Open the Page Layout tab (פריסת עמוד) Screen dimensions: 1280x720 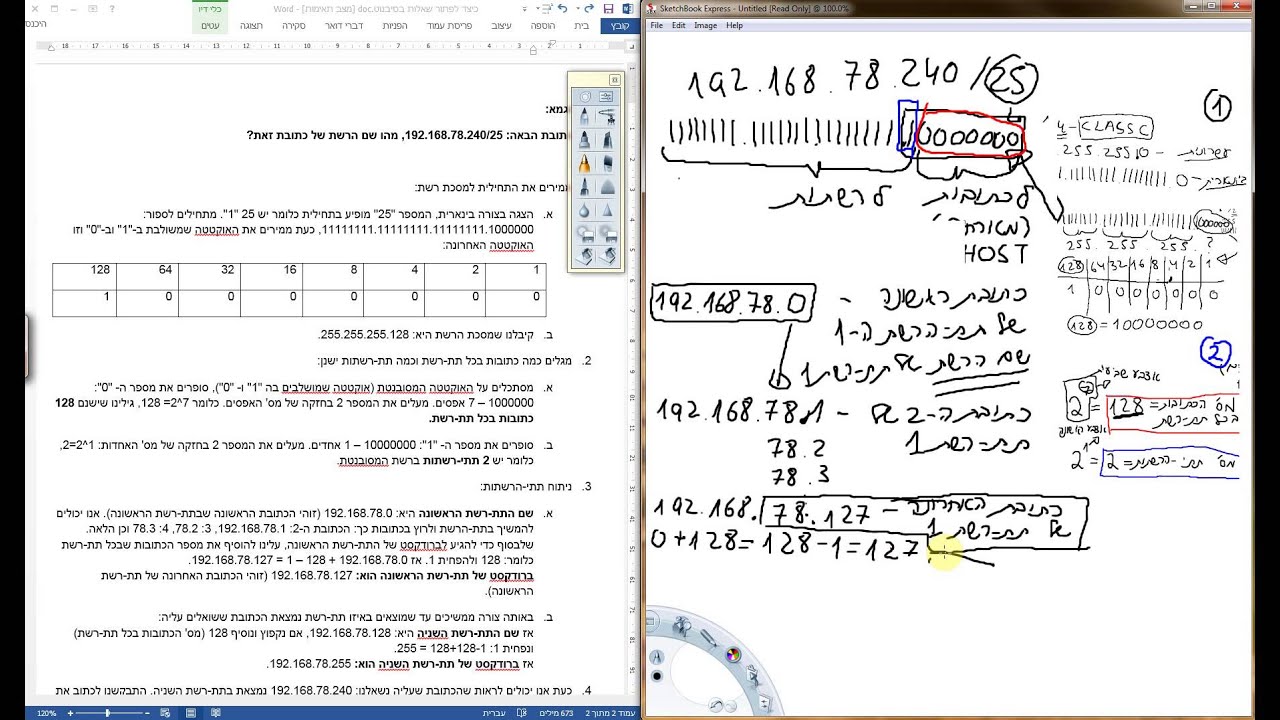[449, 25]
